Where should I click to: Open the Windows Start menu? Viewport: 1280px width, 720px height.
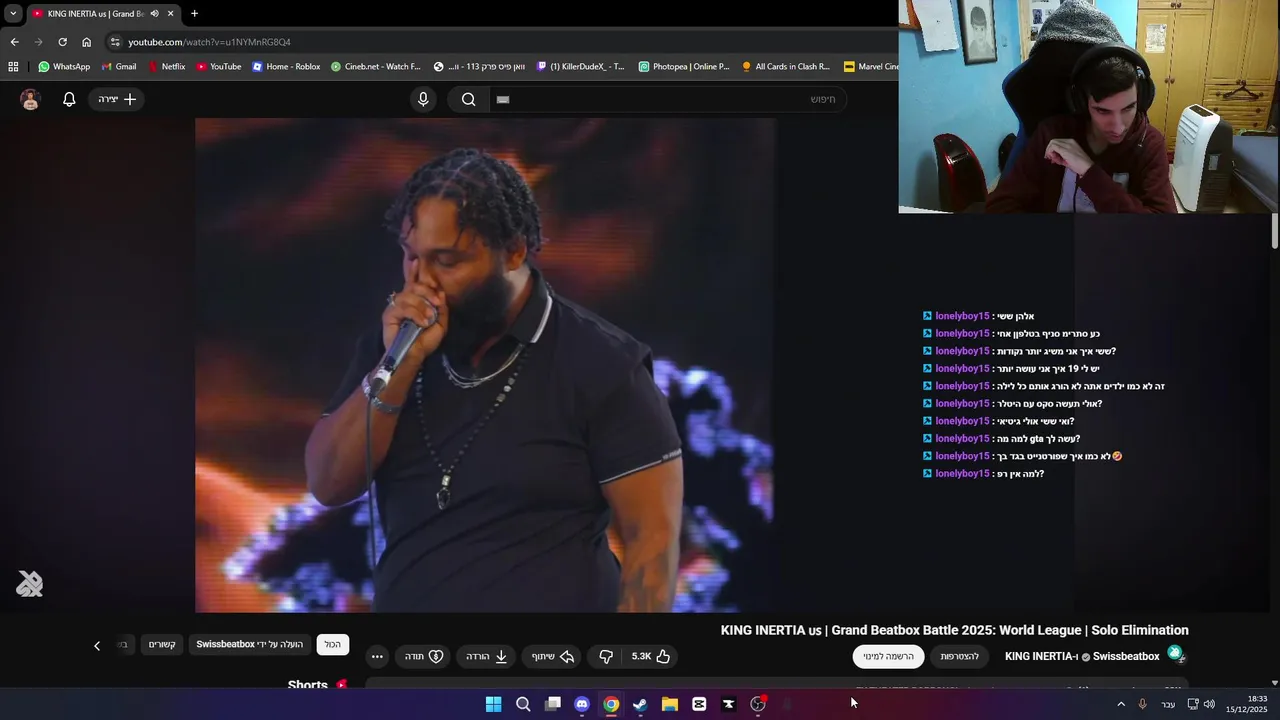tap(493, 704)
